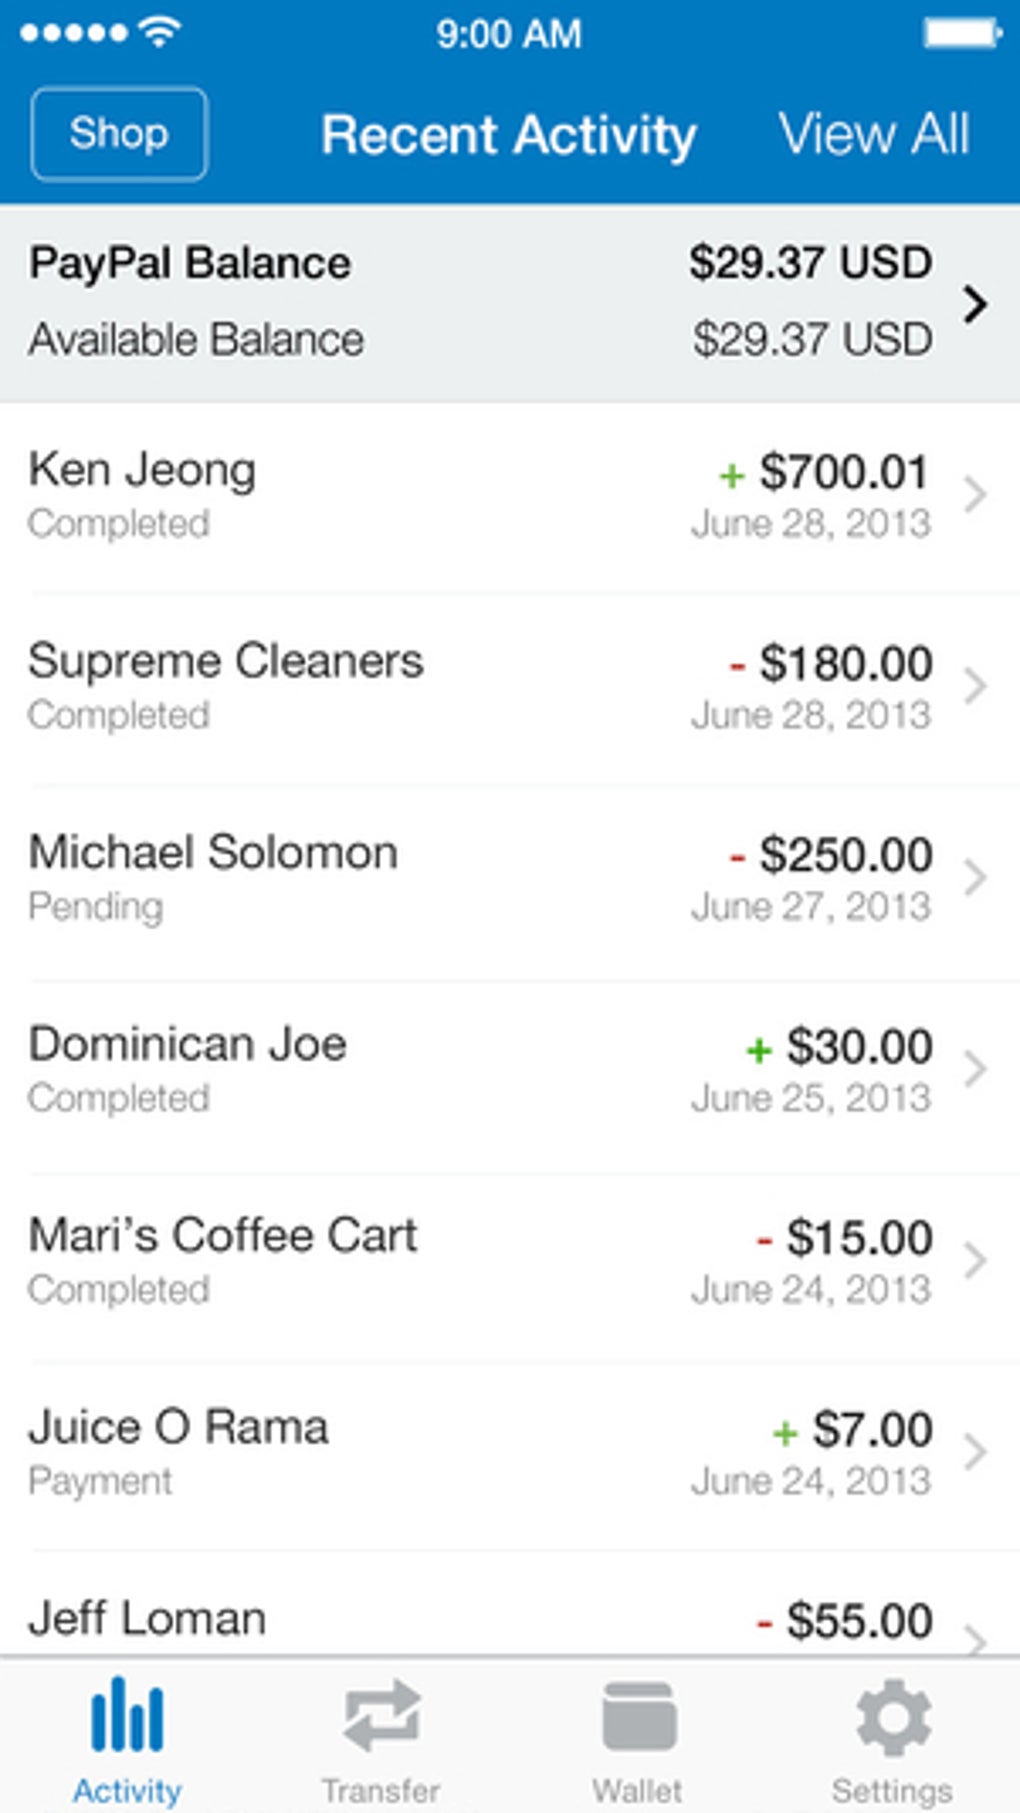Open Dominican Joe transaction chevron
This screenshot has width=1020, height=1813.
click(975, 1069)
